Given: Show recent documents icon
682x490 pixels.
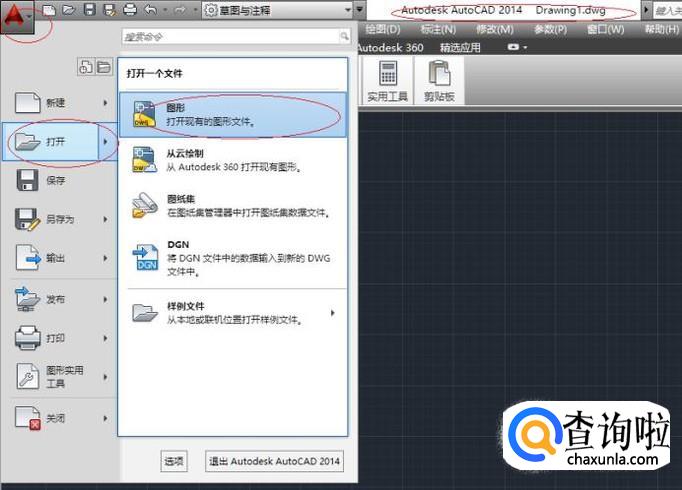Looking at the screenshot, I should [86, 67].
